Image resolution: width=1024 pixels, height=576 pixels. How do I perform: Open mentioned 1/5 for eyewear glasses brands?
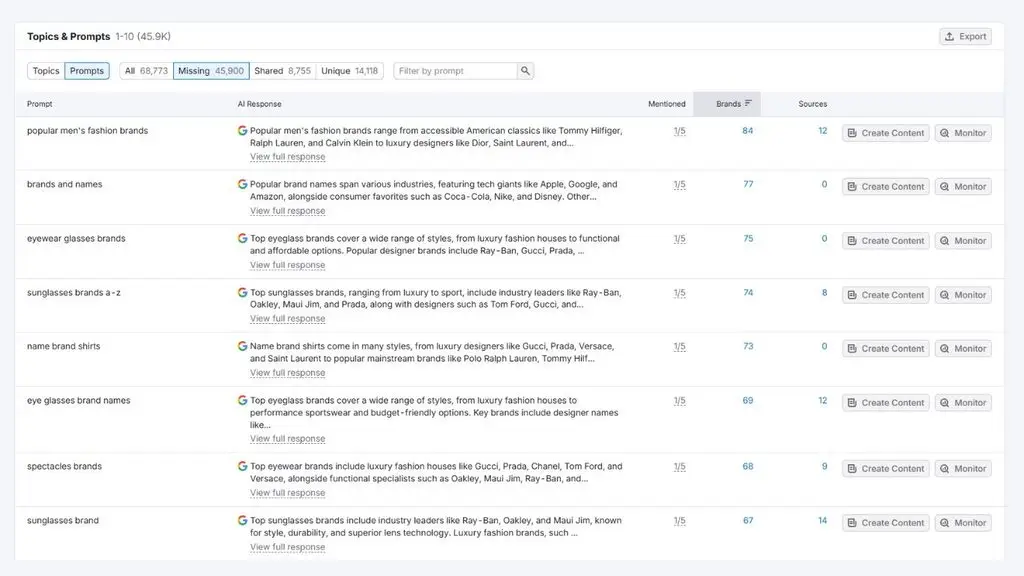tap(679, 239)
